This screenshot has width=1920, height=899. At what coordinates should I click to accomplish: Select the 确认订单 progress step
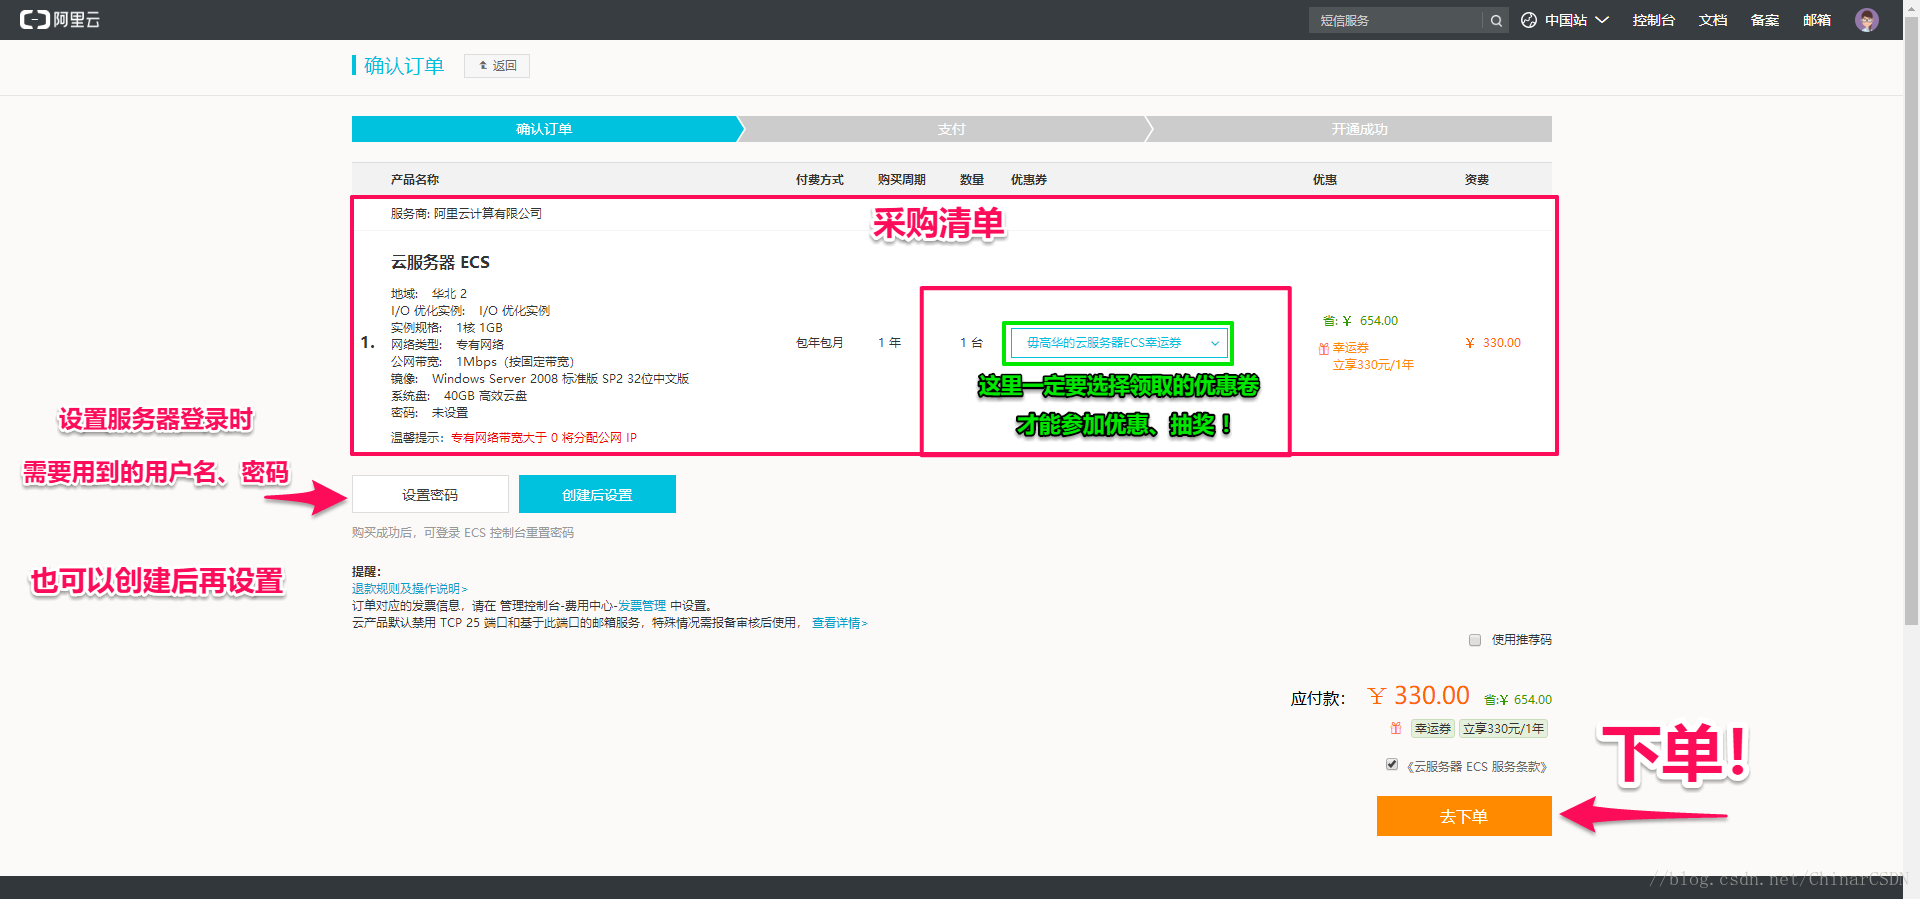(545, 129)
